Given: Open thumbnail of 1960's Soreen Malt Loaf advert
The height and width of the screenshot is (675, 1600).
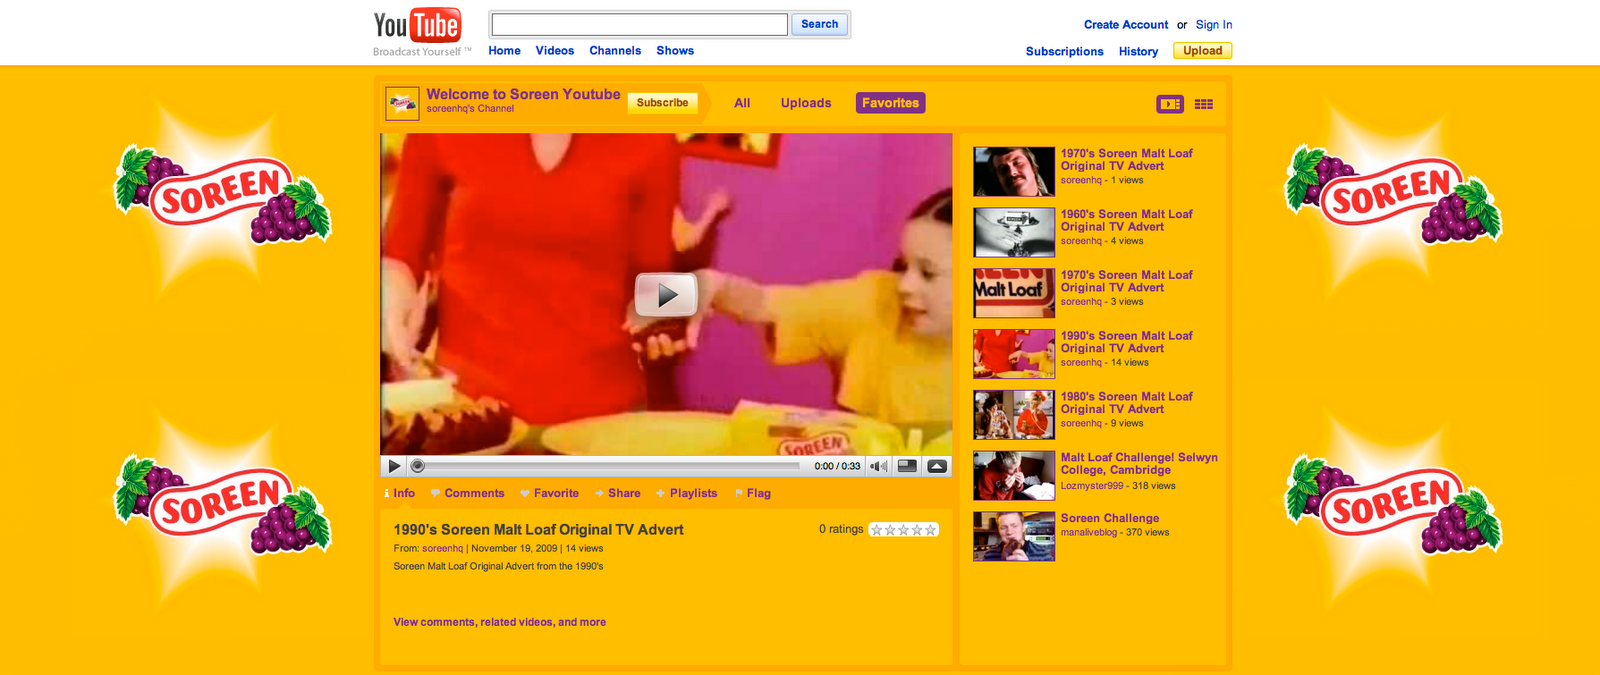Looking at the screenshot, I should [x=1014, y=232].
